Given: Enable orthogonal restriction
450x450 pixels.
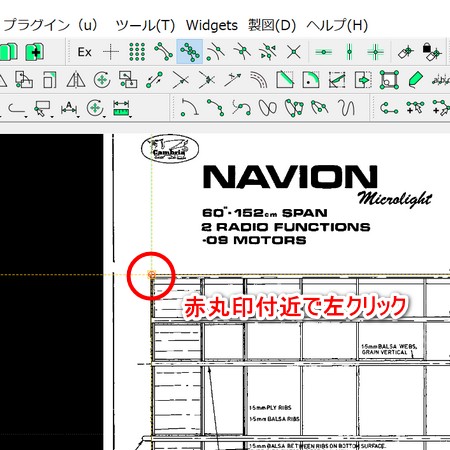Looking at the screenshot, I should click(x=375, y=52).
